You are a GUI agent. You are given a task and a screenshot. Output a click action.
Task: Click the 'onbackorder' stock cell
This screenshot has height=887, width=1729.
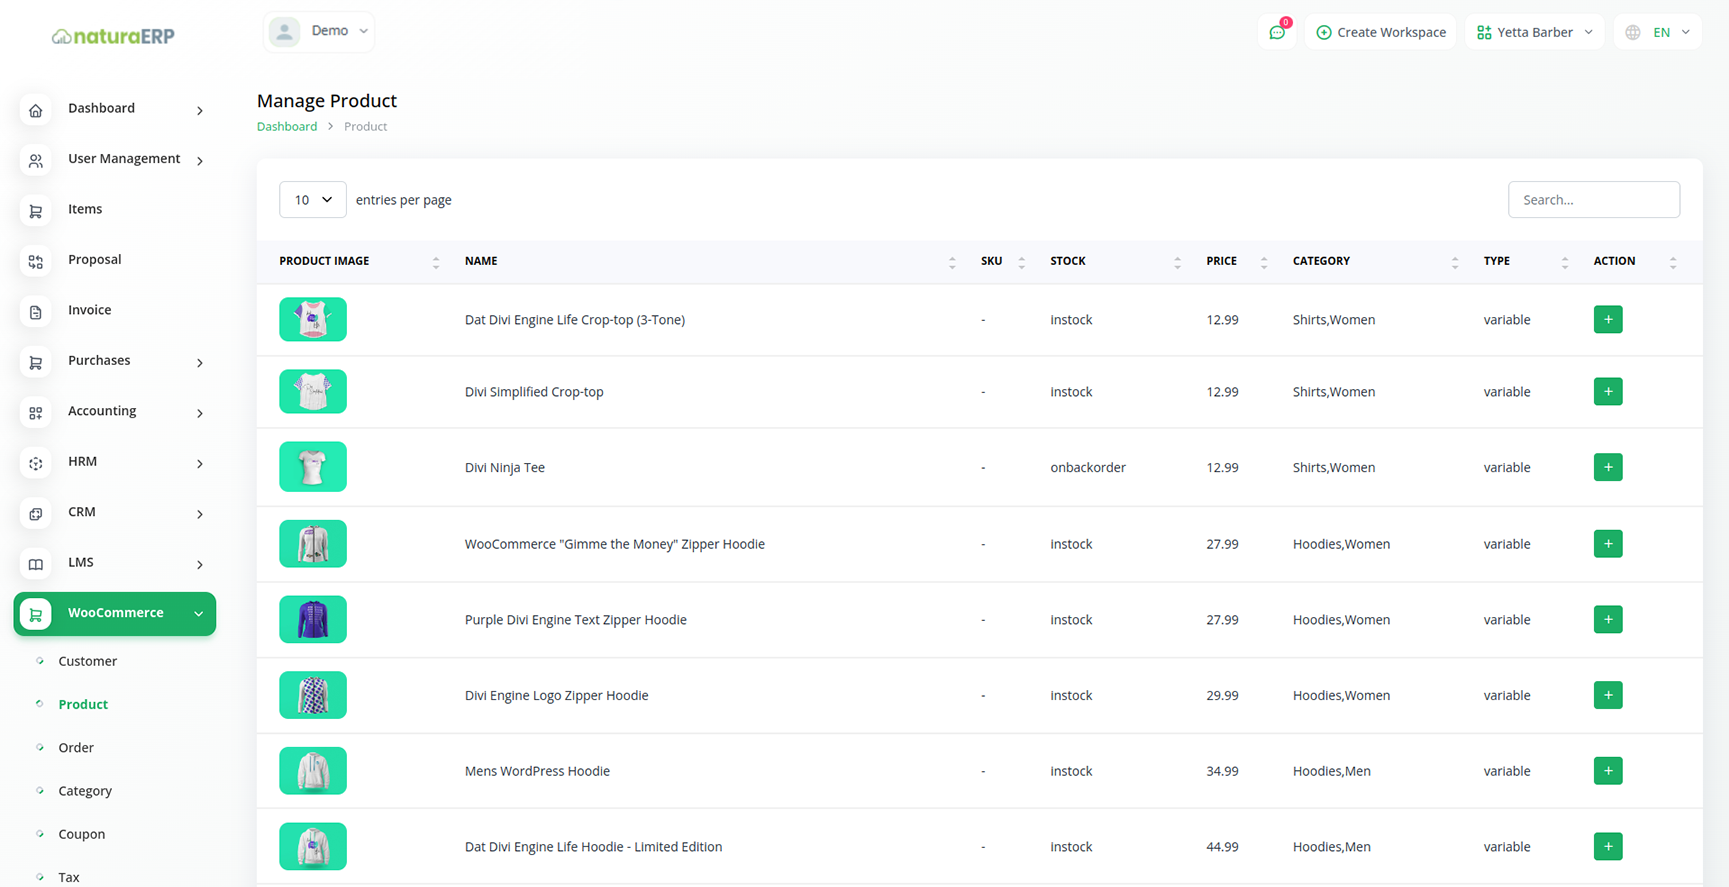point(1088,467)
